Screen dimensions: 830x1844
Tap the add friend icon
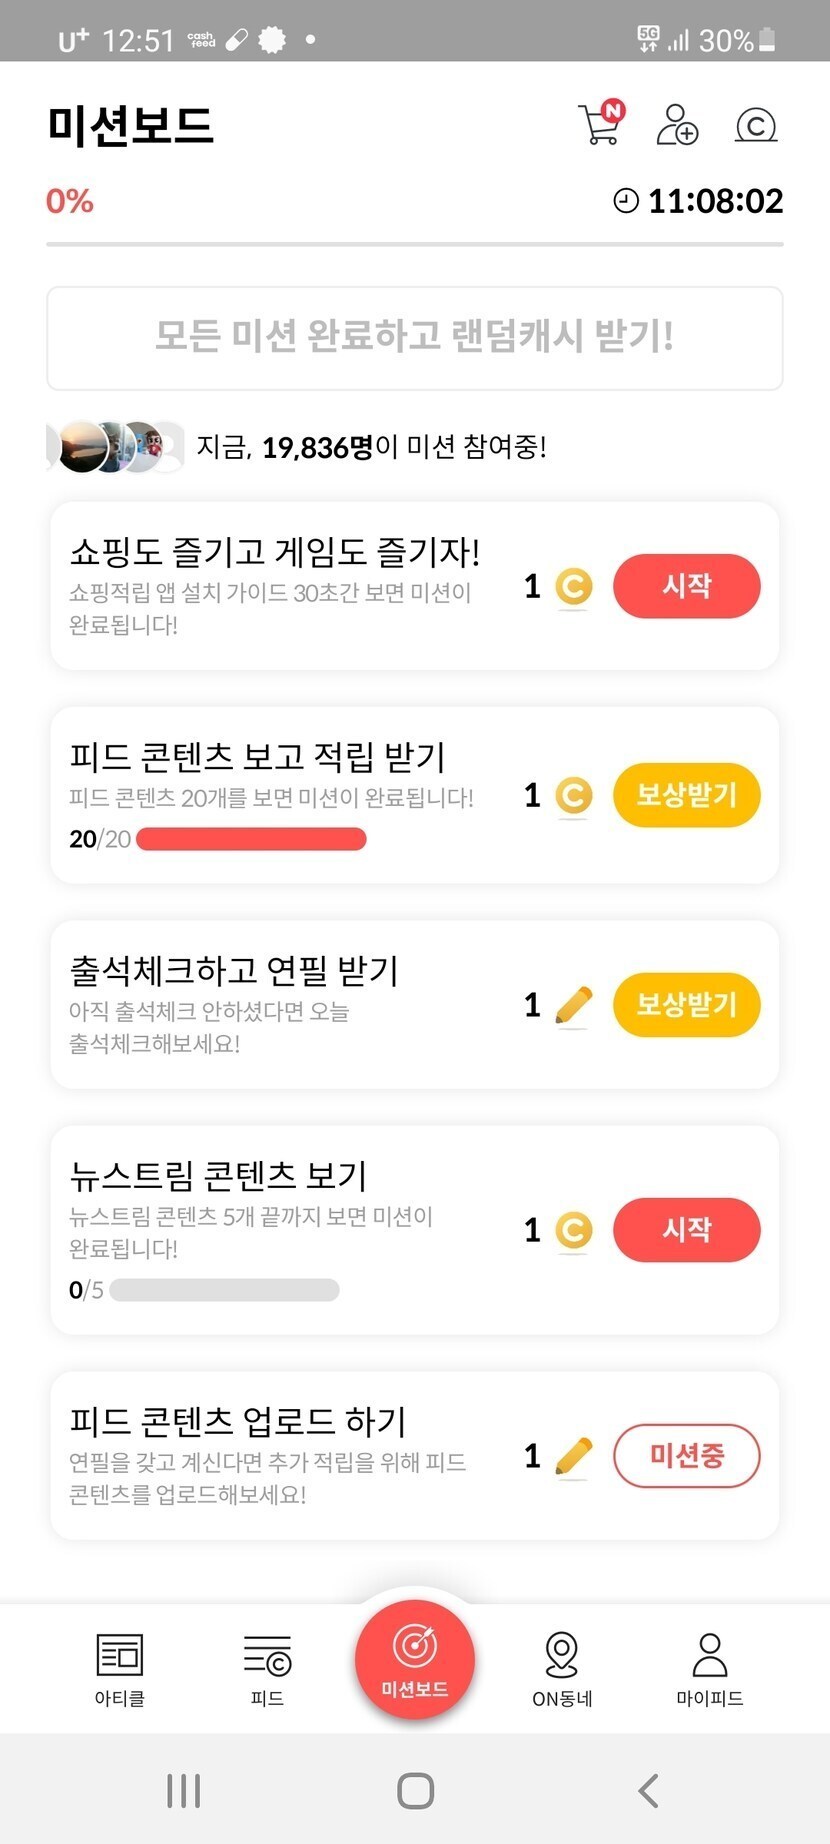point(677,125)
